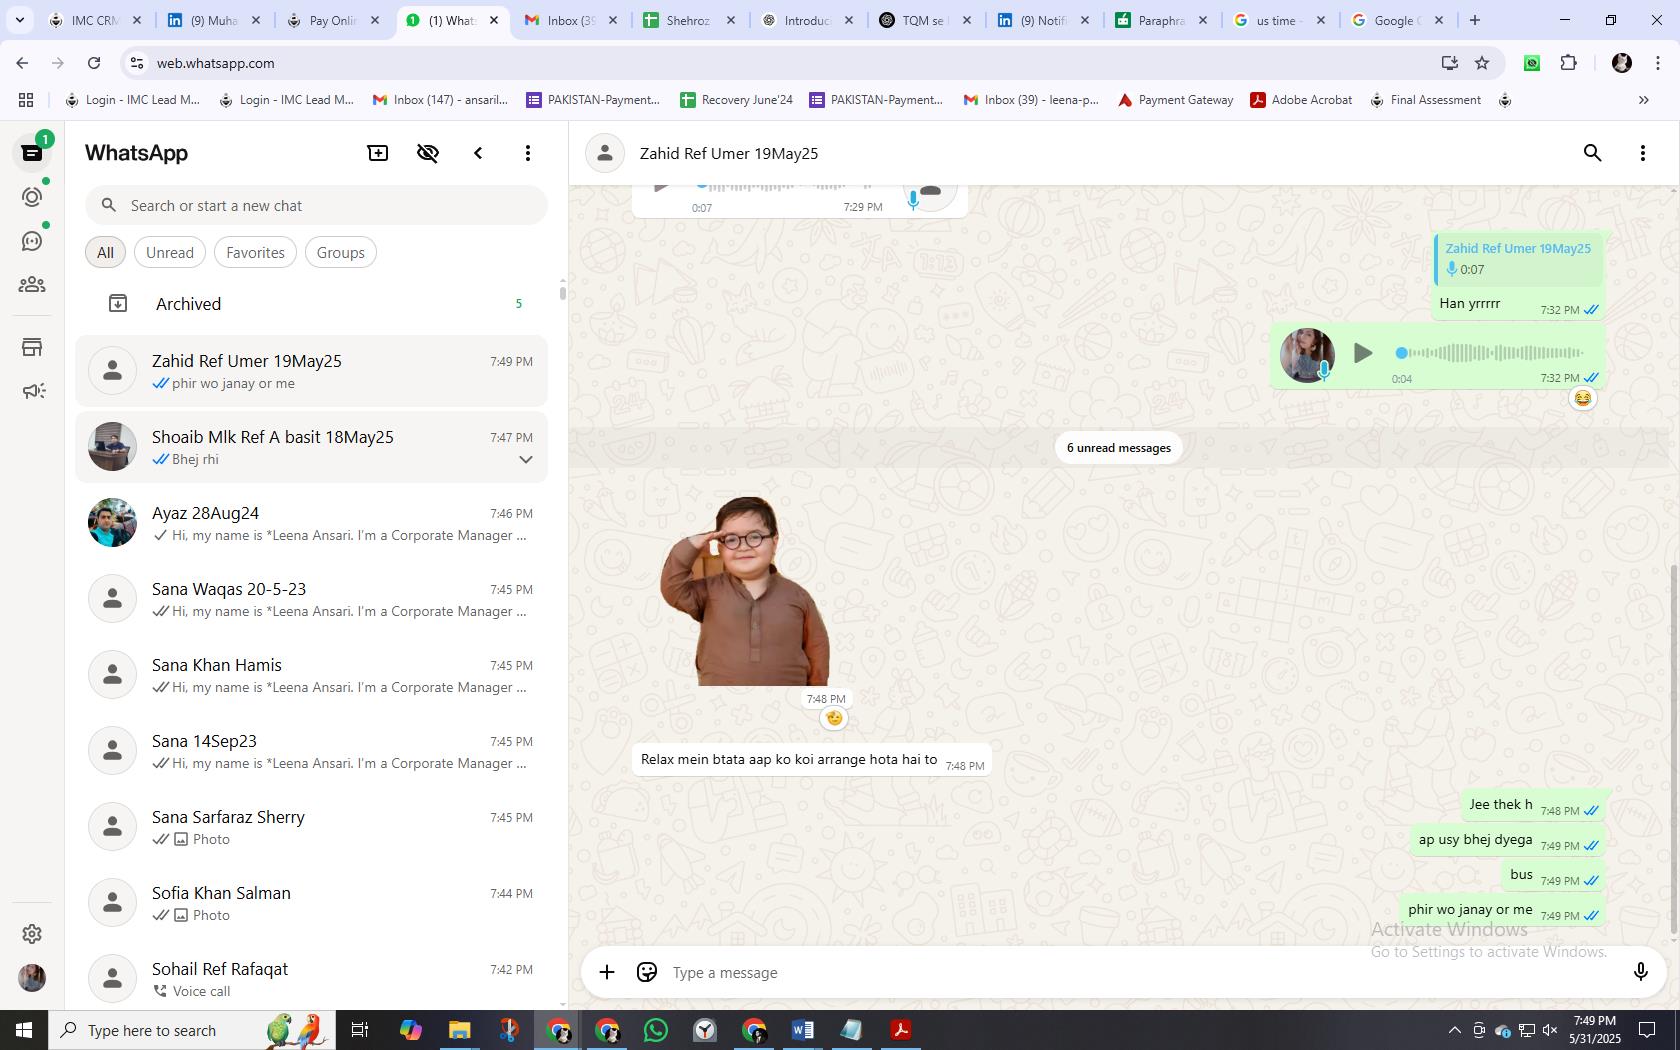Click Search or start a new chat field
The width and height of the screenshot is (1680, 1050).
point(316,206)
